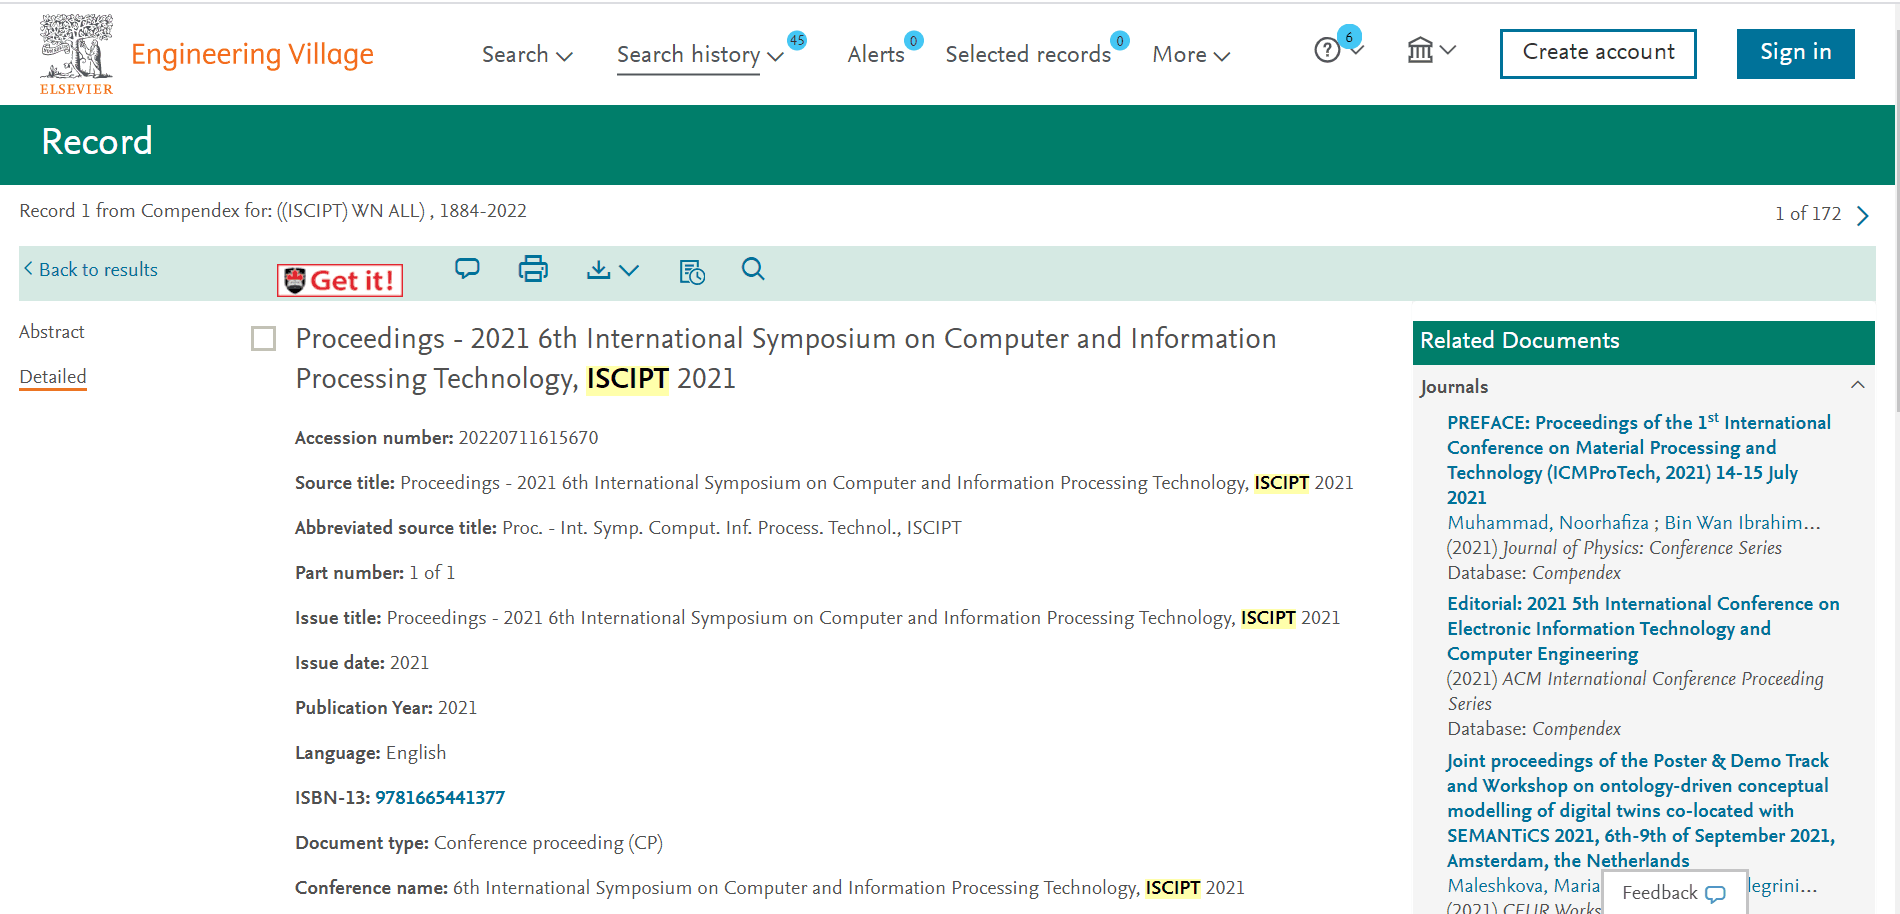Open the help question mark icon

click(x=1327, y=50)
